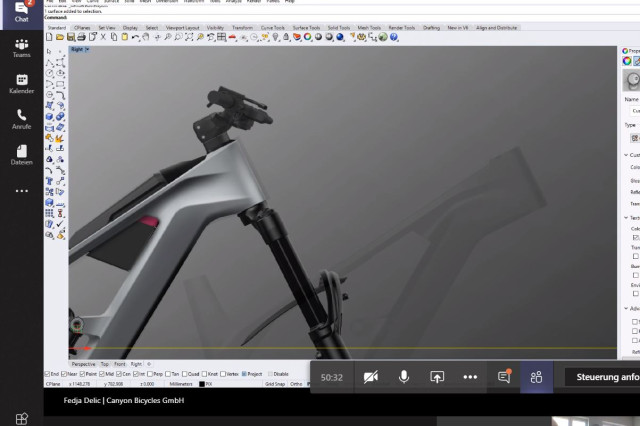
Task: Click the Save icon in Rhino toolbar
Action: click(x=71, y=37)
